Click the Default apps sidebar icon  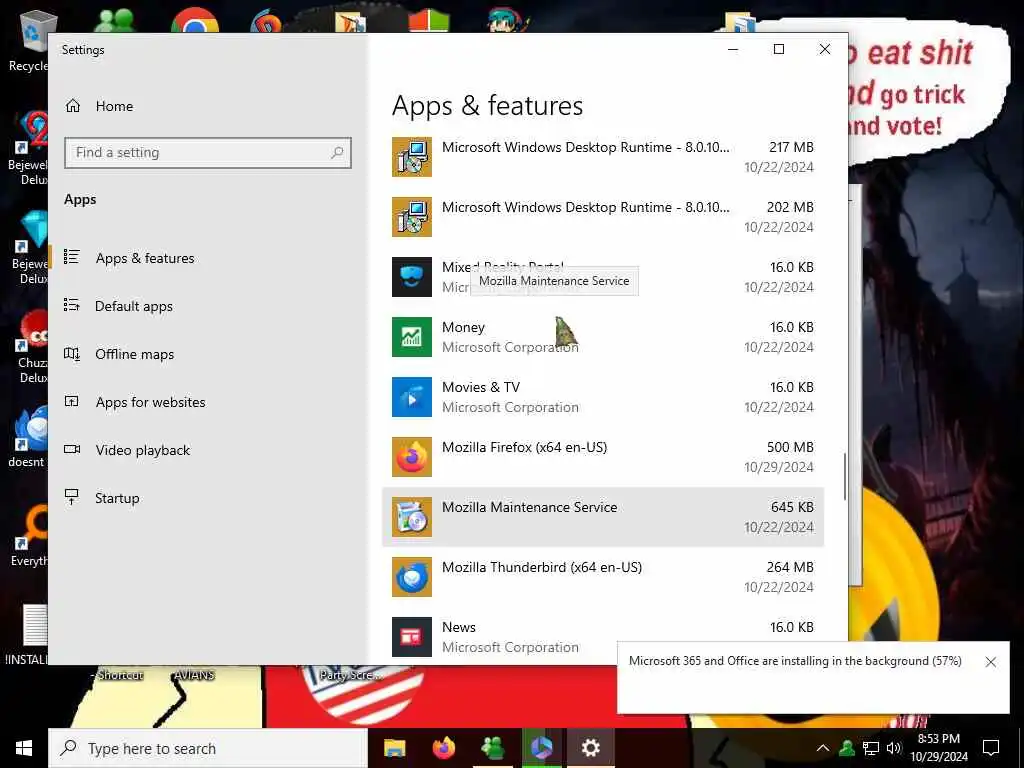click(x=72, y=305)
